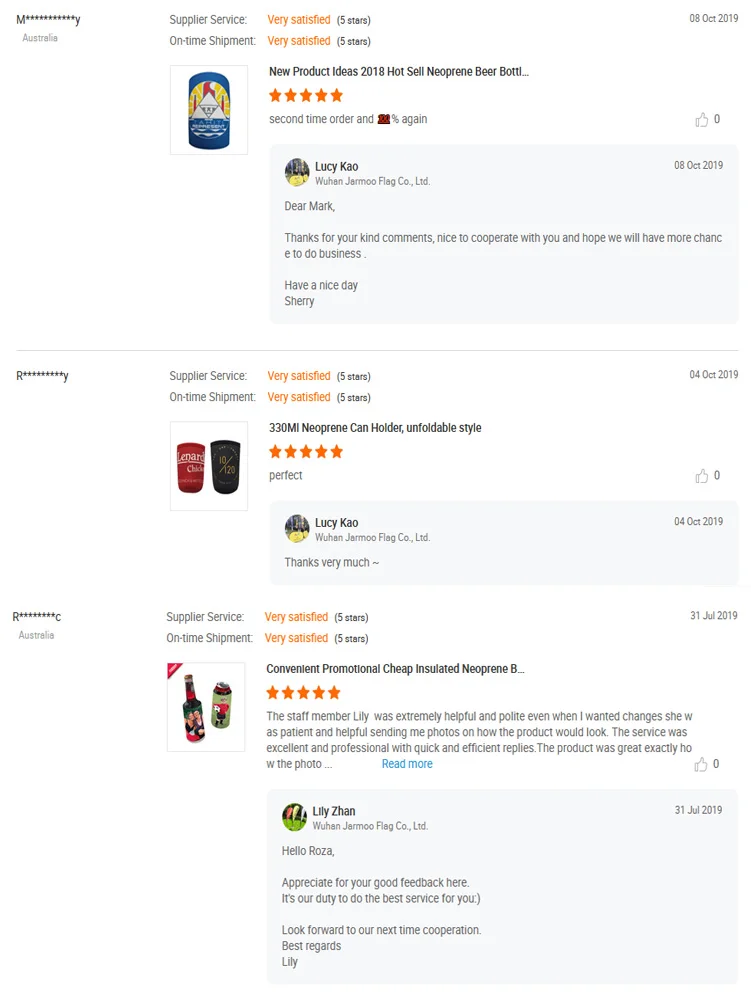Click reviewer name R********c
751x994 pixels.
(37, 617)
